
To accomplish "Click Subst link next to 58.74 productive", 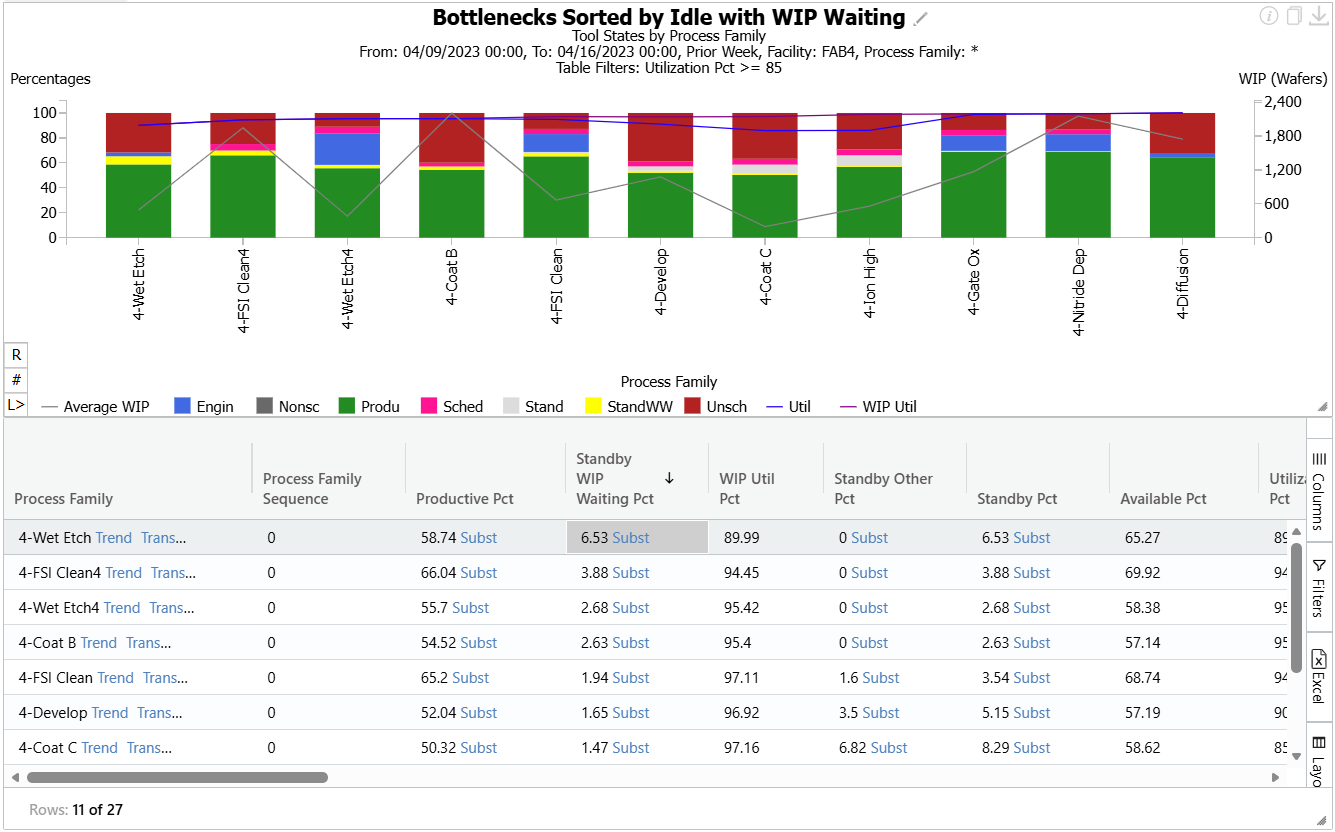I will tap(479, 537).
